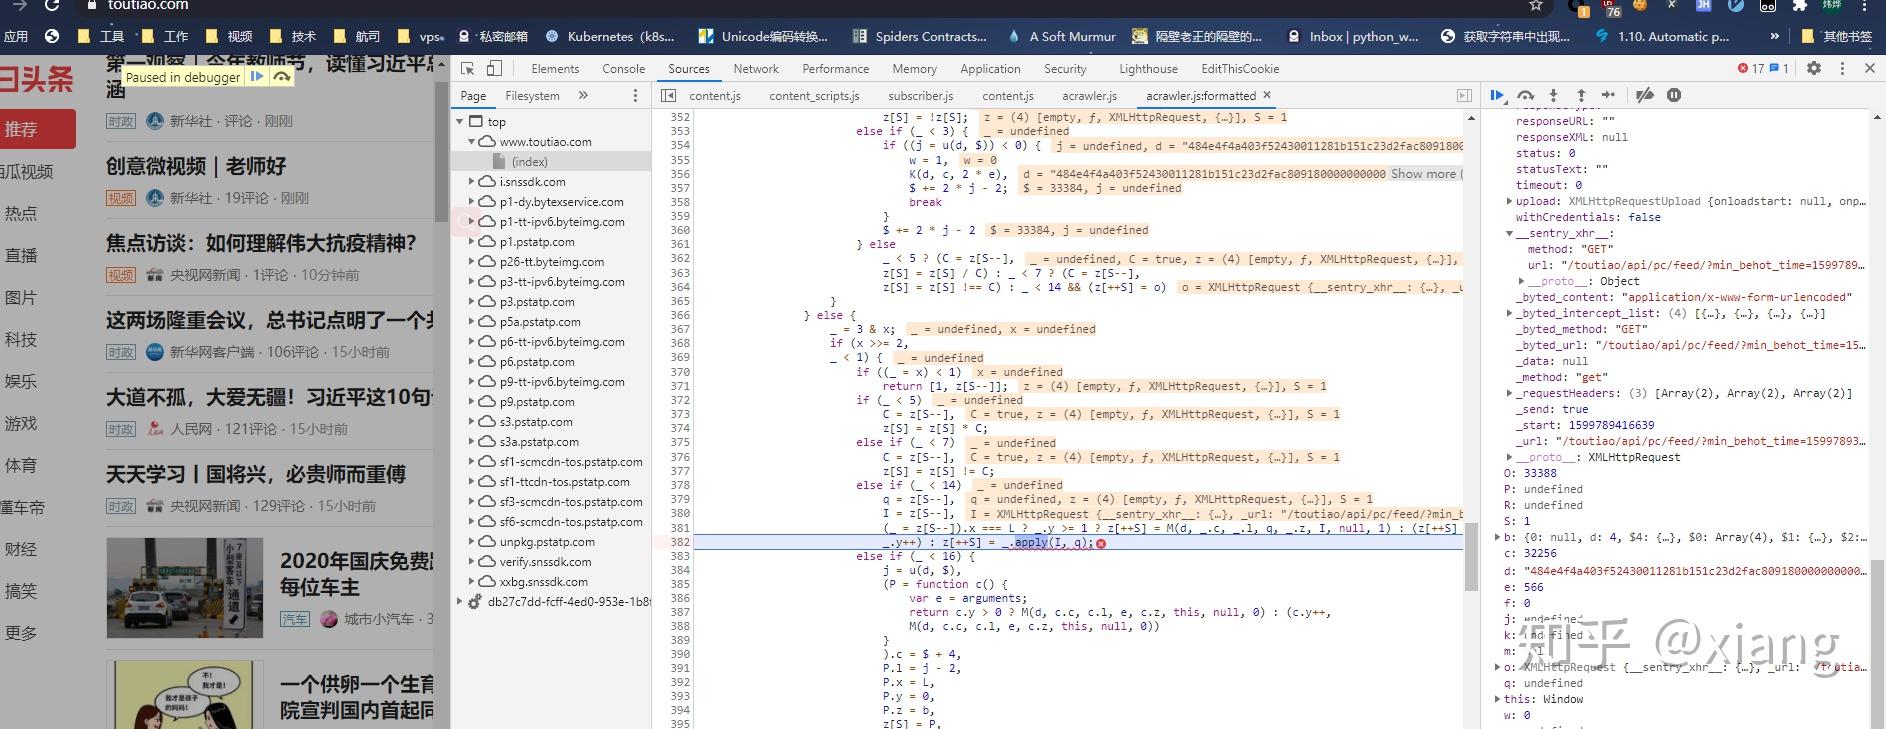The width and height of the screenshot is (1886, 729).
Task: Bookmark this page with the star icon
Action: tap(1536, 5)
